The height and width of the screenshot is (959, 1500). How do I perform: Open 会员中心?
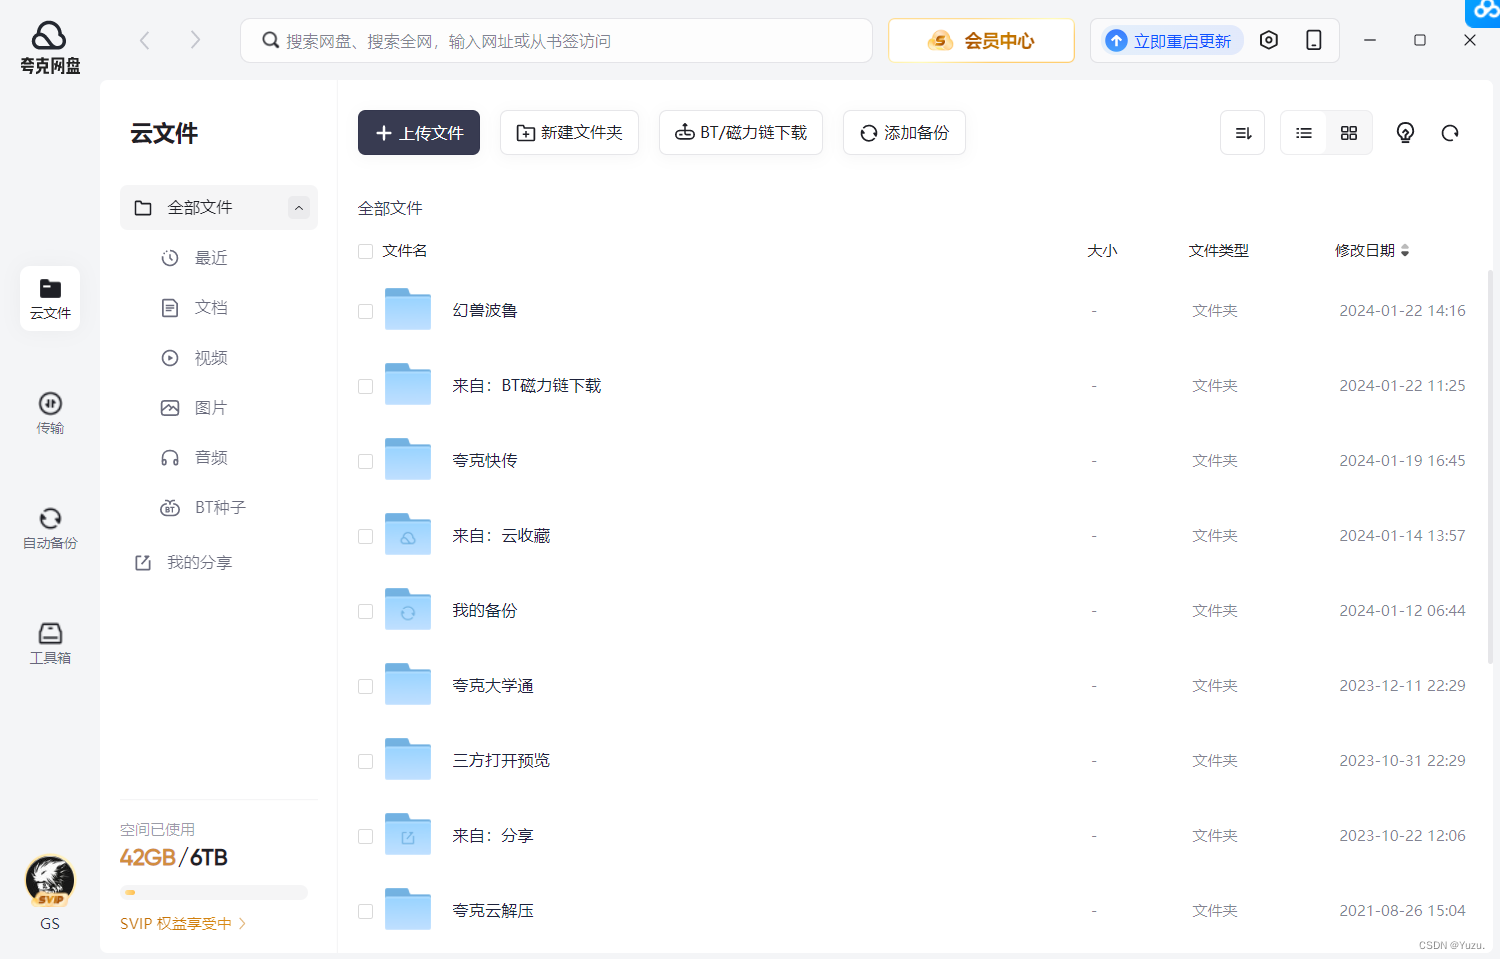tap(981, 40)
